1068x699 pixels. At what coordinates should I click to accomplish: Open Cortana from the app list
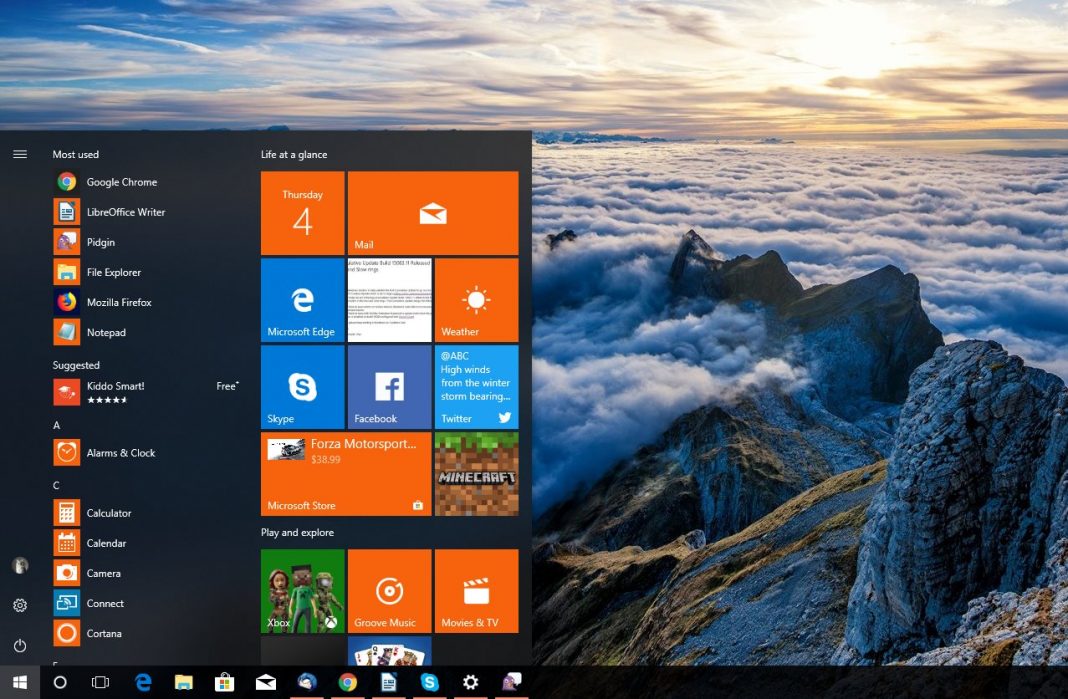point(145,633)
